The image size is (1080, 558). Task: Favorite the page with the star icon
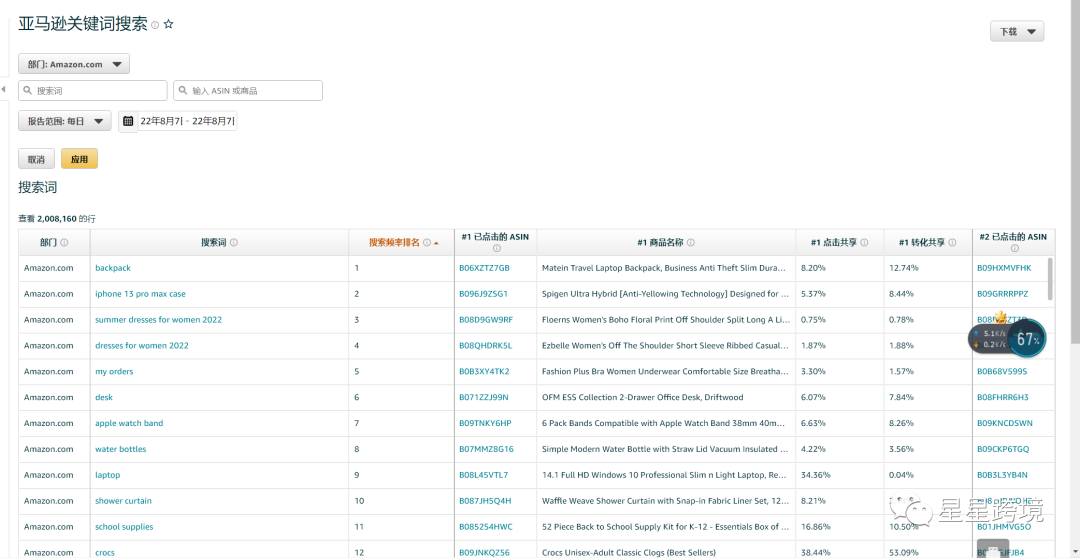(x=169, y=24)
